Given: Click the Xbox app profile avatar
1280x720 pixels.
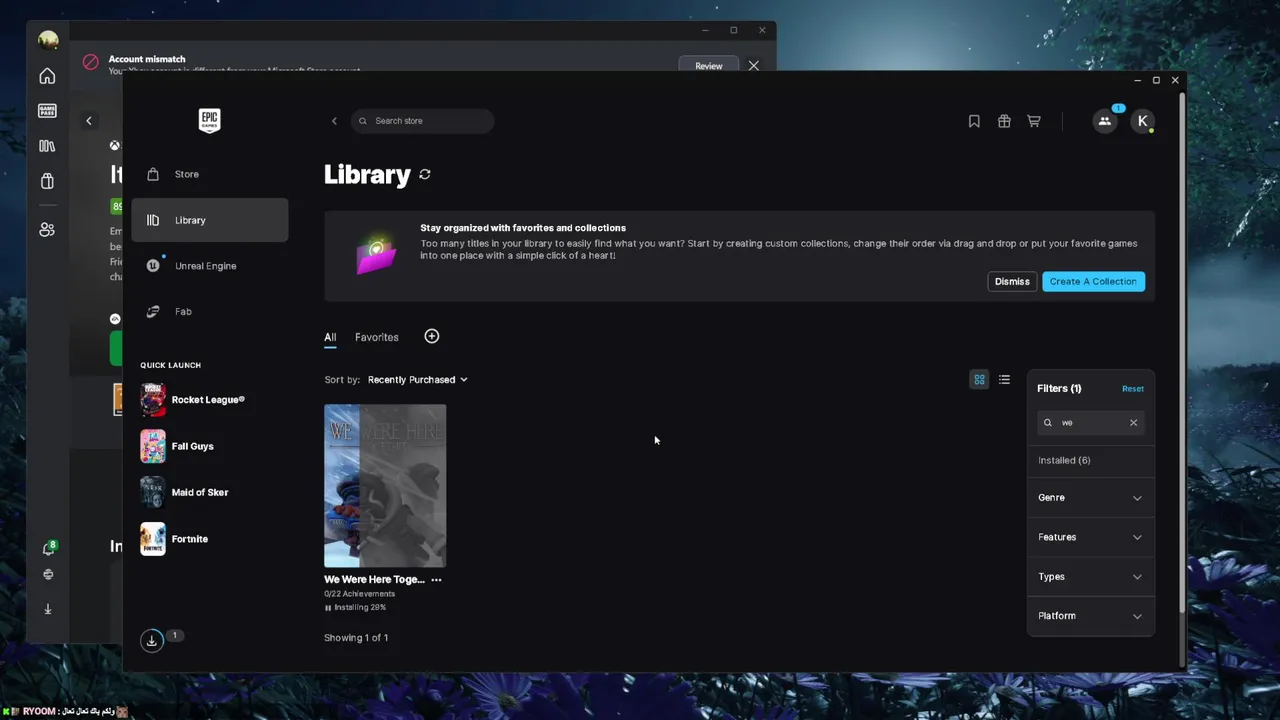Looking at the screenshot, I should (48, 40).
